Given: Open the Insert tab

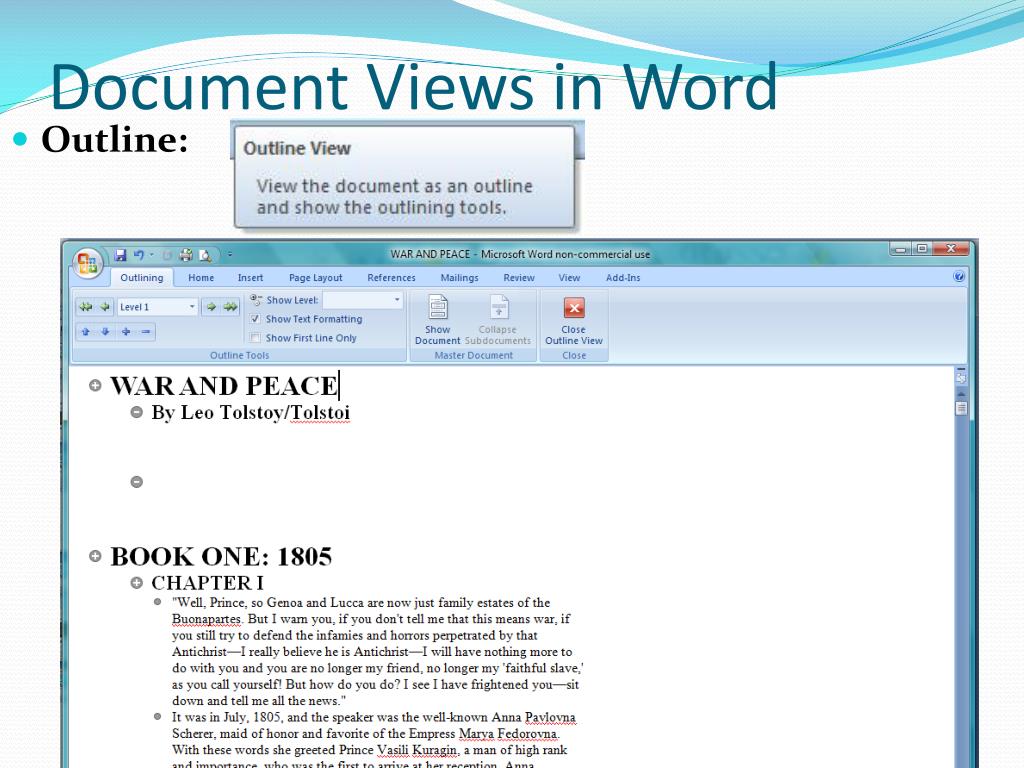Looking at the screenshot, I should point(250,278).
